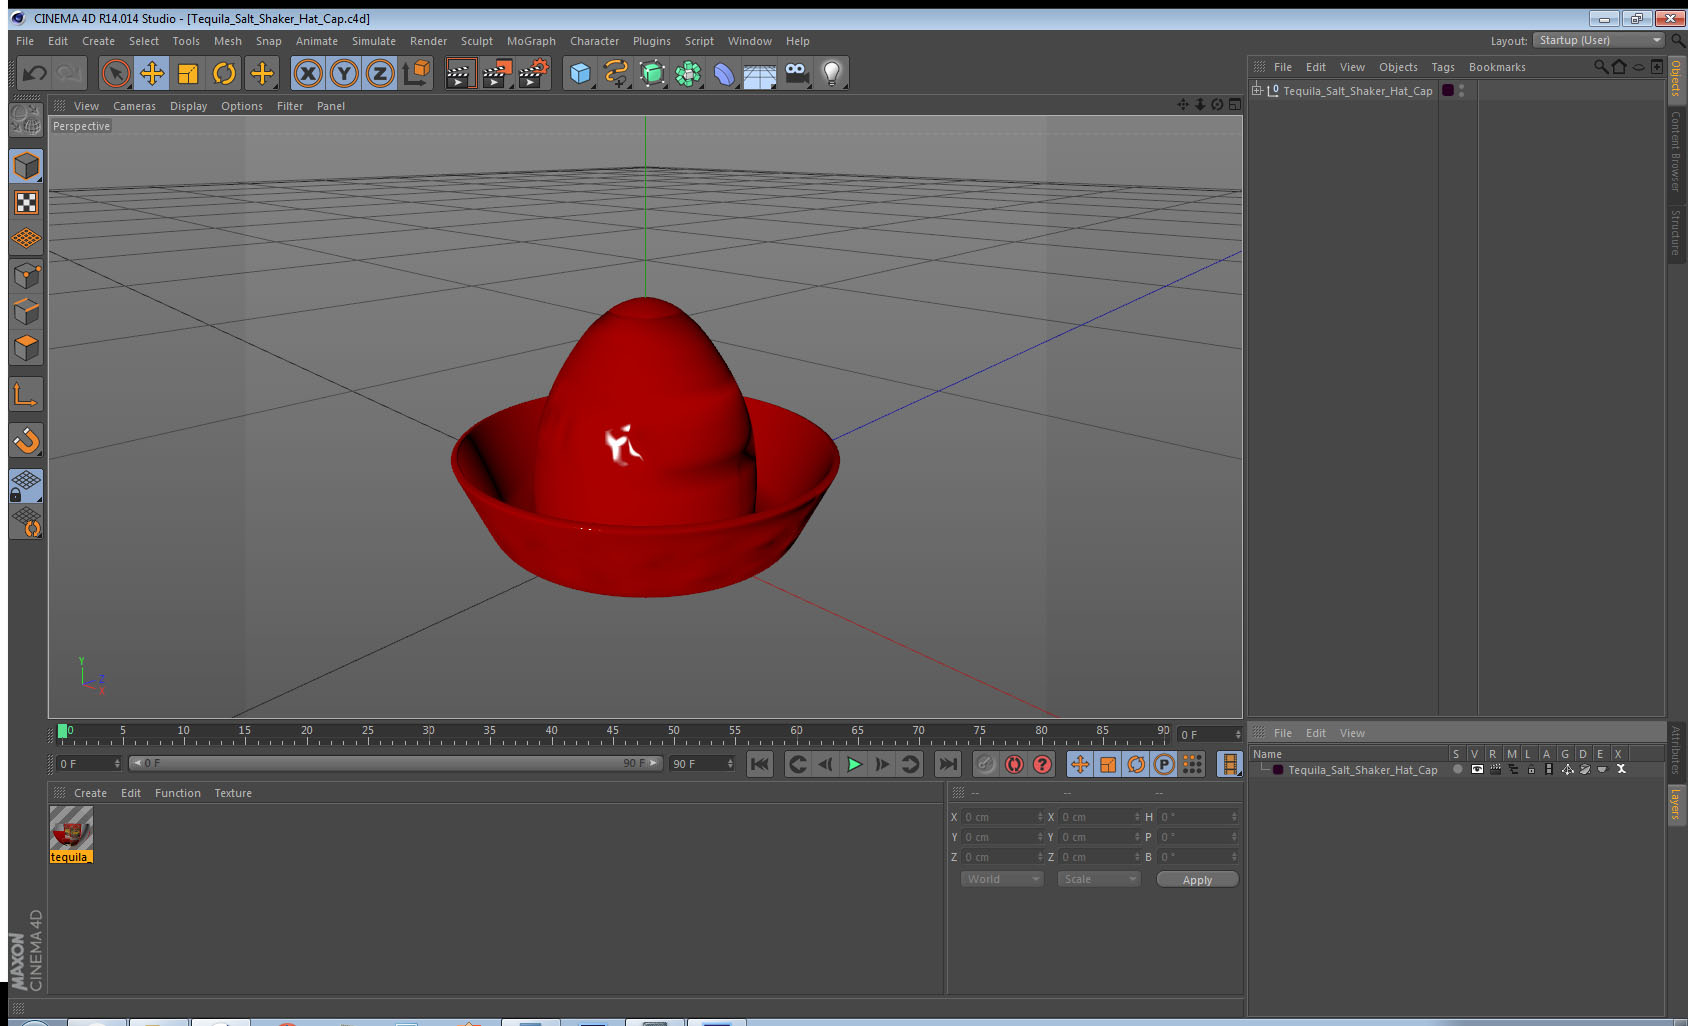Viewport: 1688px width, 1026px height.
Task: Open Layer manager View menu
Action: point(1352,733)
